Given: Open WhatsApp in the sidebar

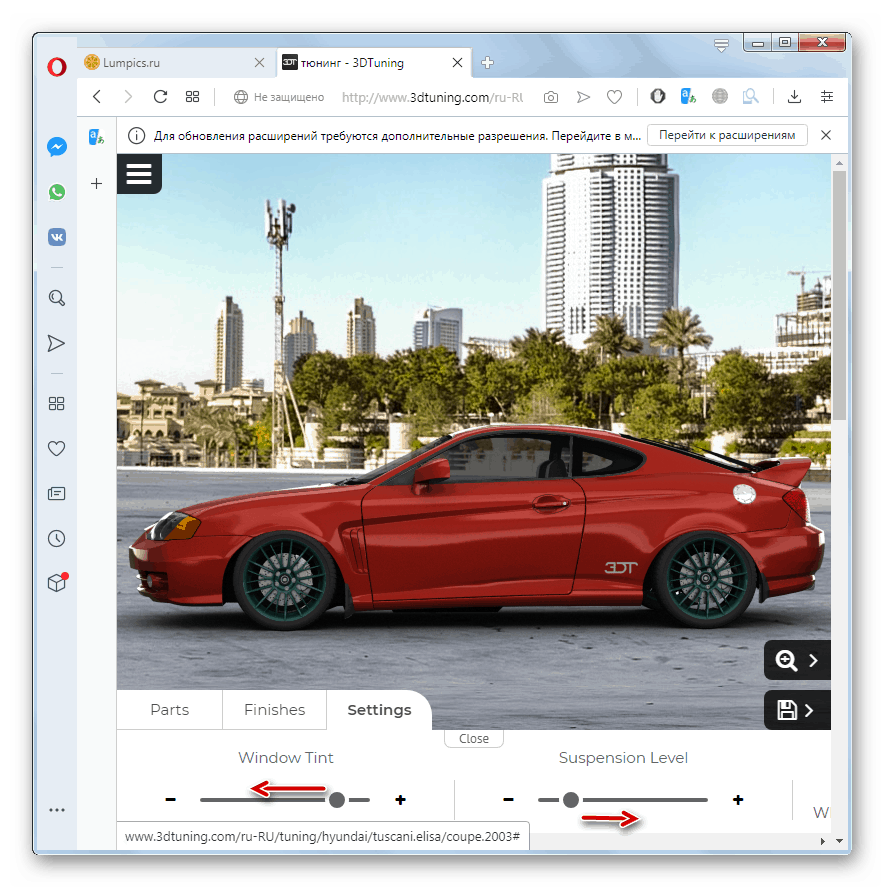Looking at the screenshot, I should point(57,192).
